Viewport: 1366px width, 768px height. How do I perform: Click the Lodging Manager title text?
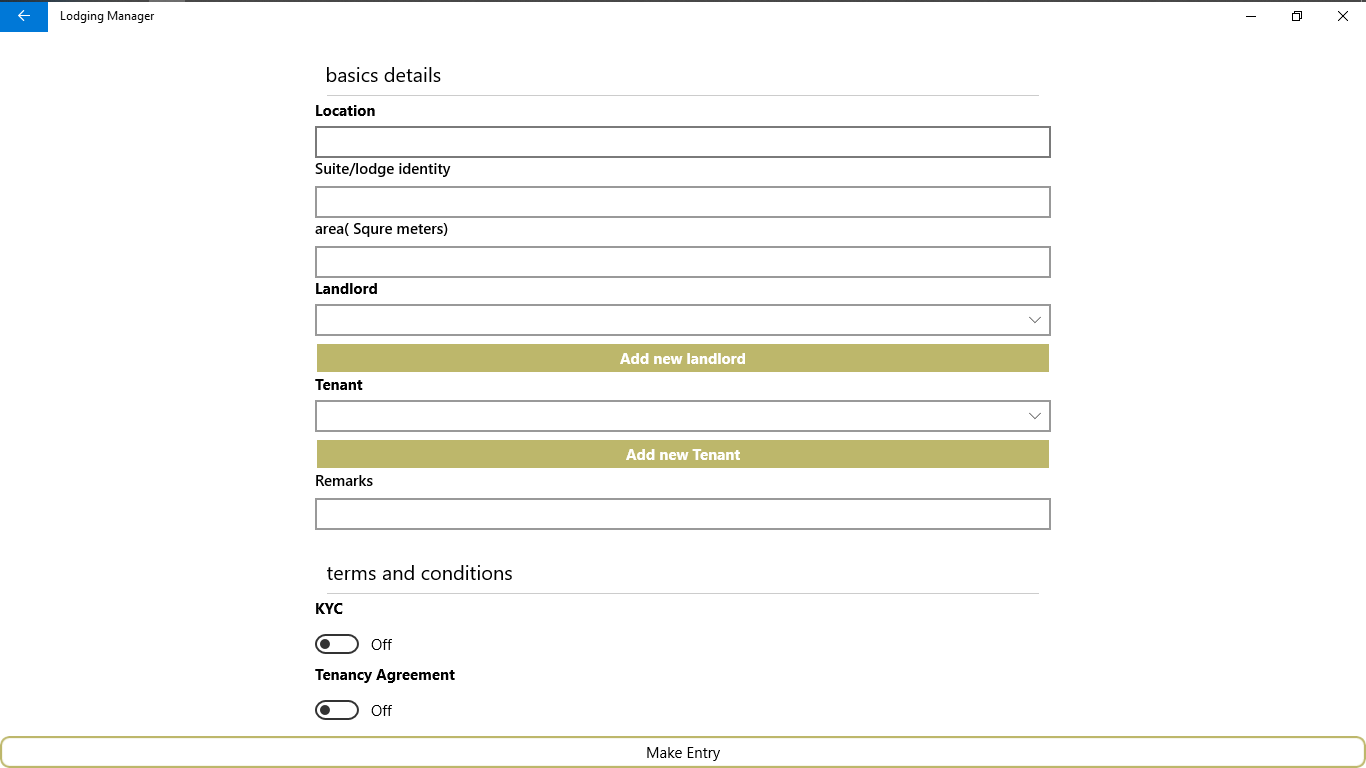click(x=107, y=16)
